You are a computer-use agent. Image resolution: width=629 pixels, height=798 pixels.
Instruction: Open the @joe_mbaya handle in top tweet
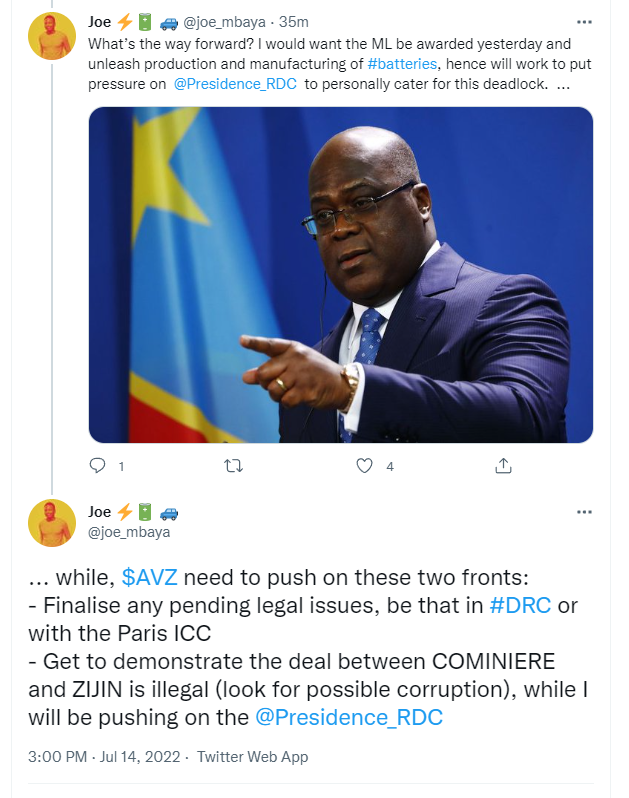coord(222,22)
